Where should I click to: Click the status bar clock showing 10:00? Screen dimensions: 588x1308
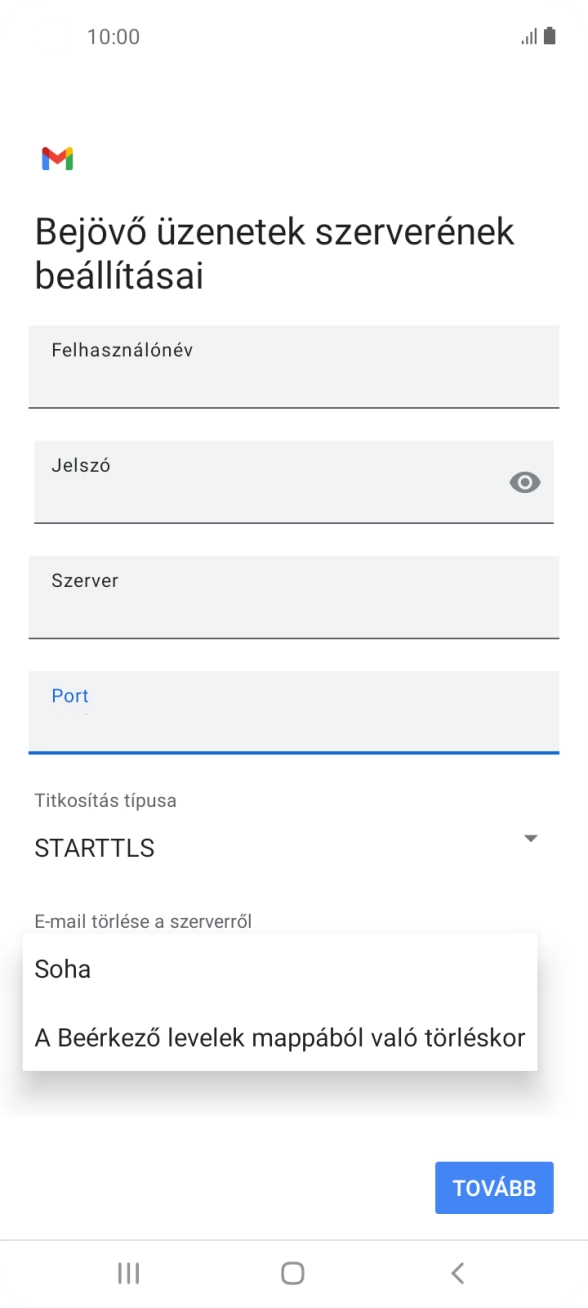tap(113, 36)
